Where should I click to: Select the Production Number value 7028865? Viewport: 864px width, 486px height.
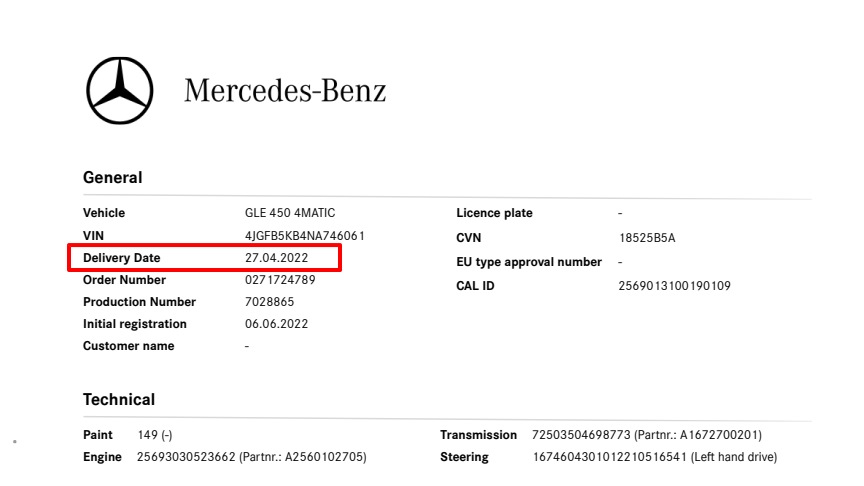pyautogui.click(x=270, y=302)
